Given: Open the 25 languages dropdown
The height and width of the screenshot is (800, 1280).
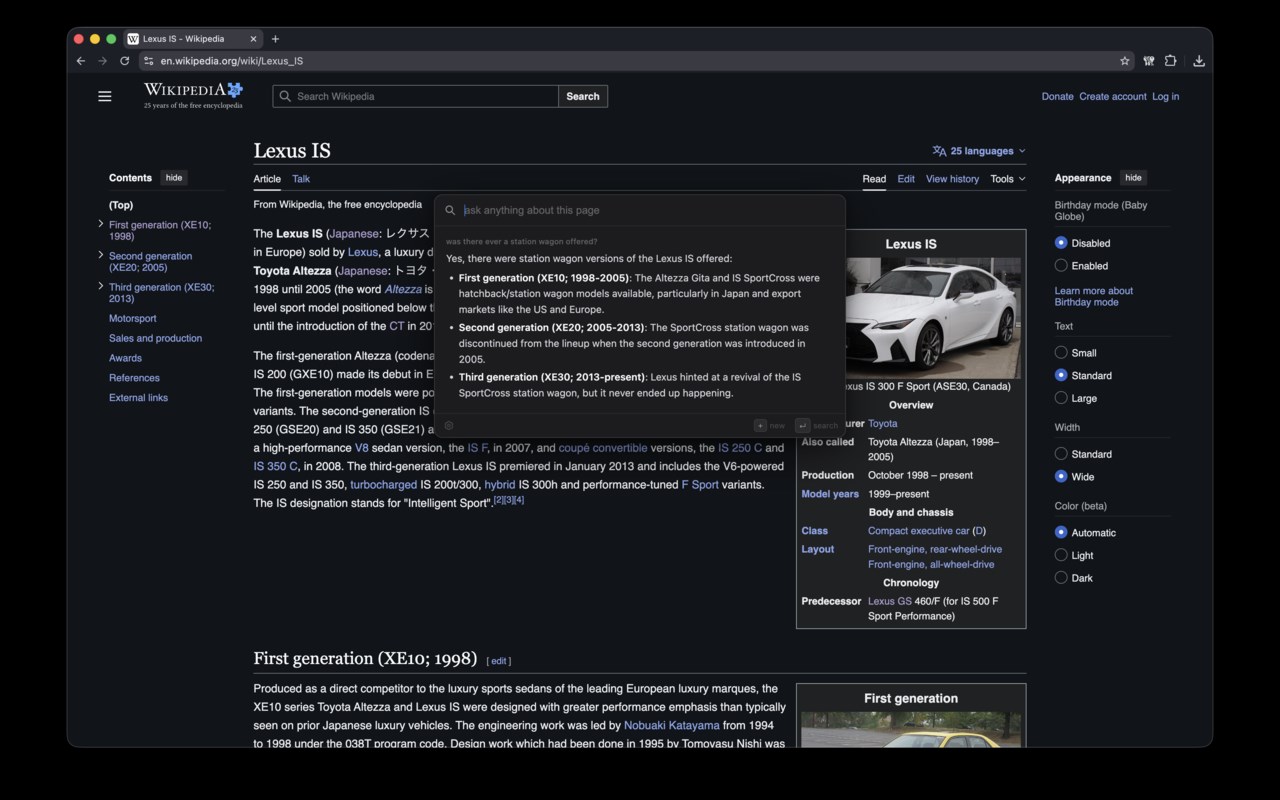Looking at the screenshot, I should [x=979, y=151].
